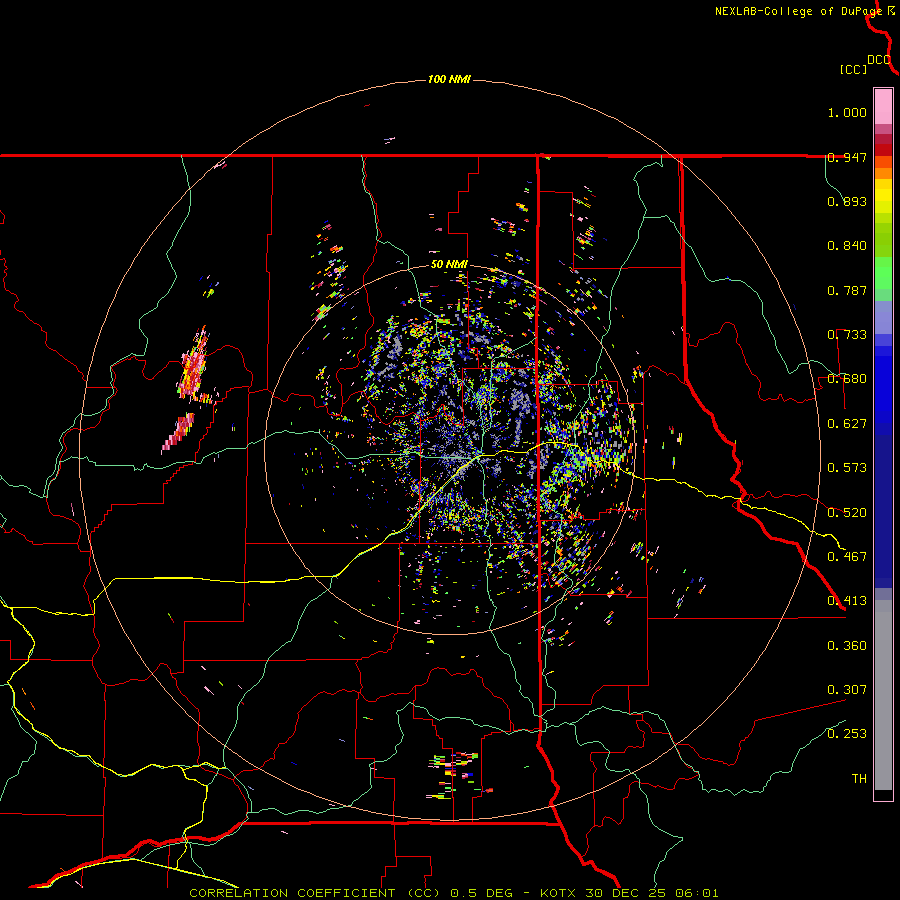Image resolution: width=900 pixels, height=900 pixels.
Task: Pick the light pink swatch on color bar
Action: pyautogui.click(x=883, y=107)
